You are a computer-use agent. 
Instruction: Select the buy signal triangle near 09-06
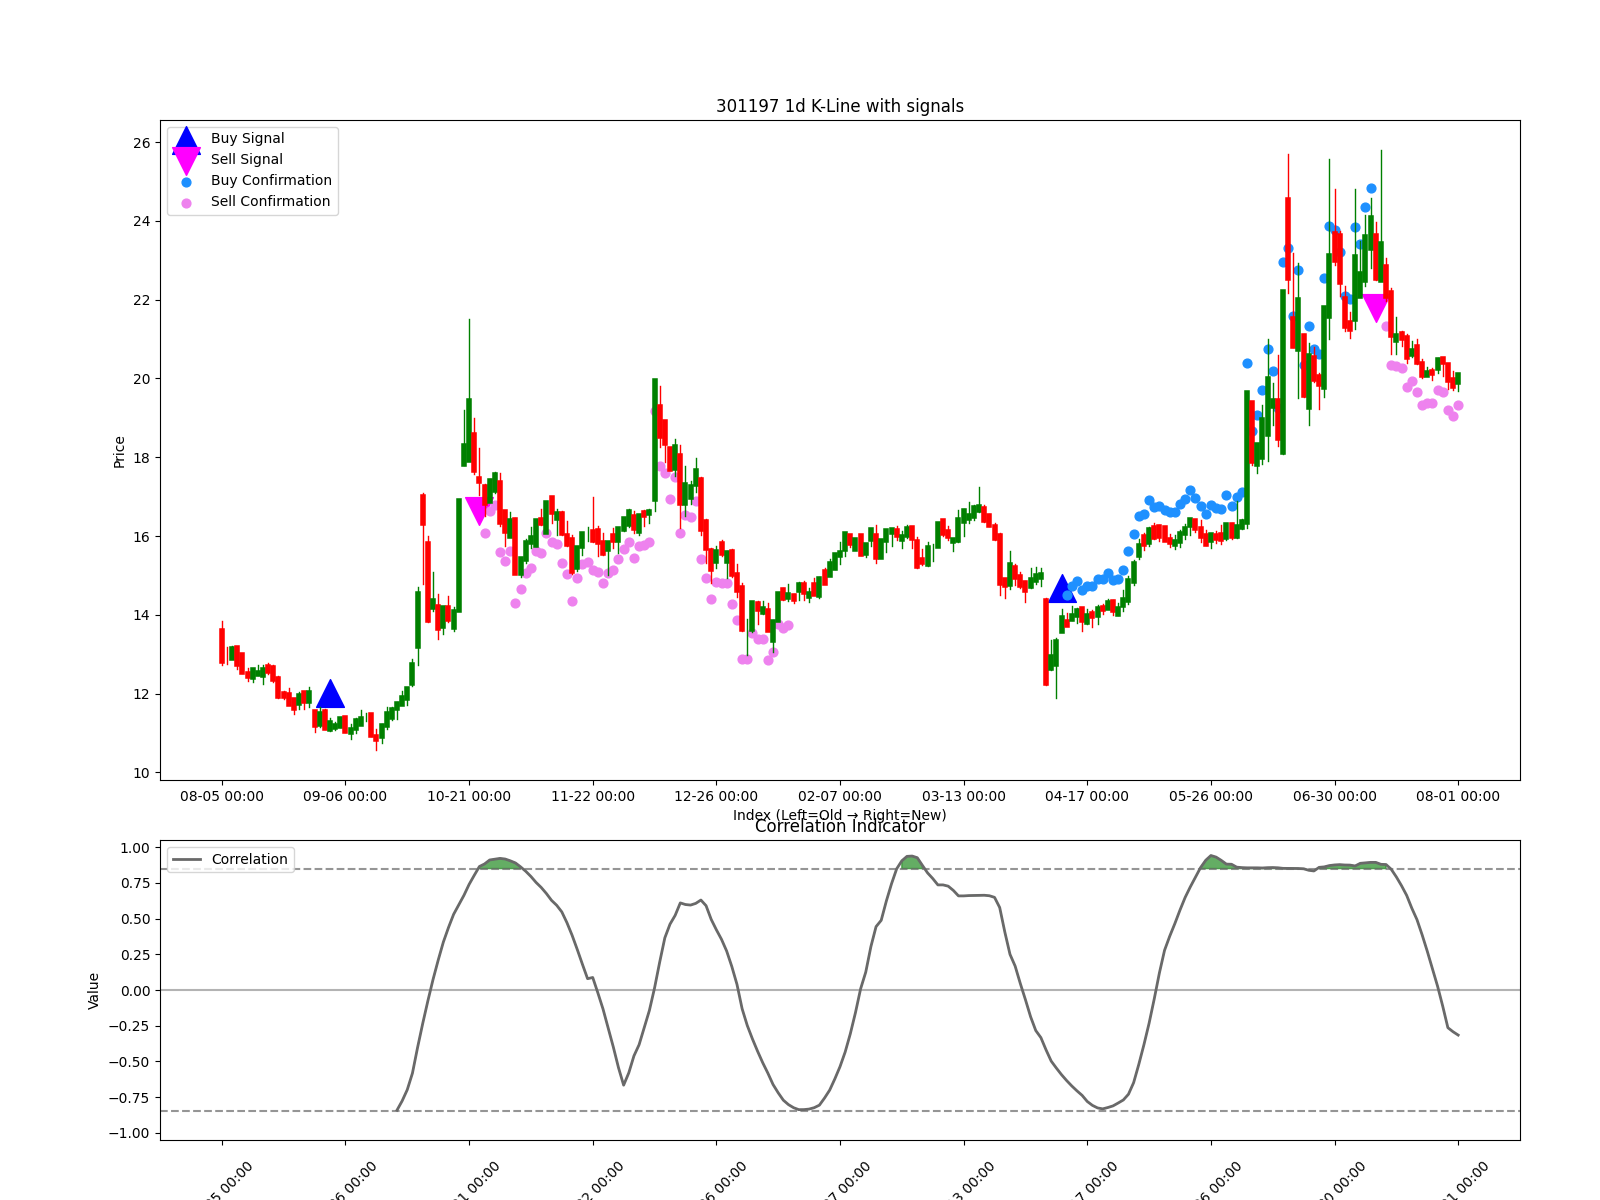point(330,693)
